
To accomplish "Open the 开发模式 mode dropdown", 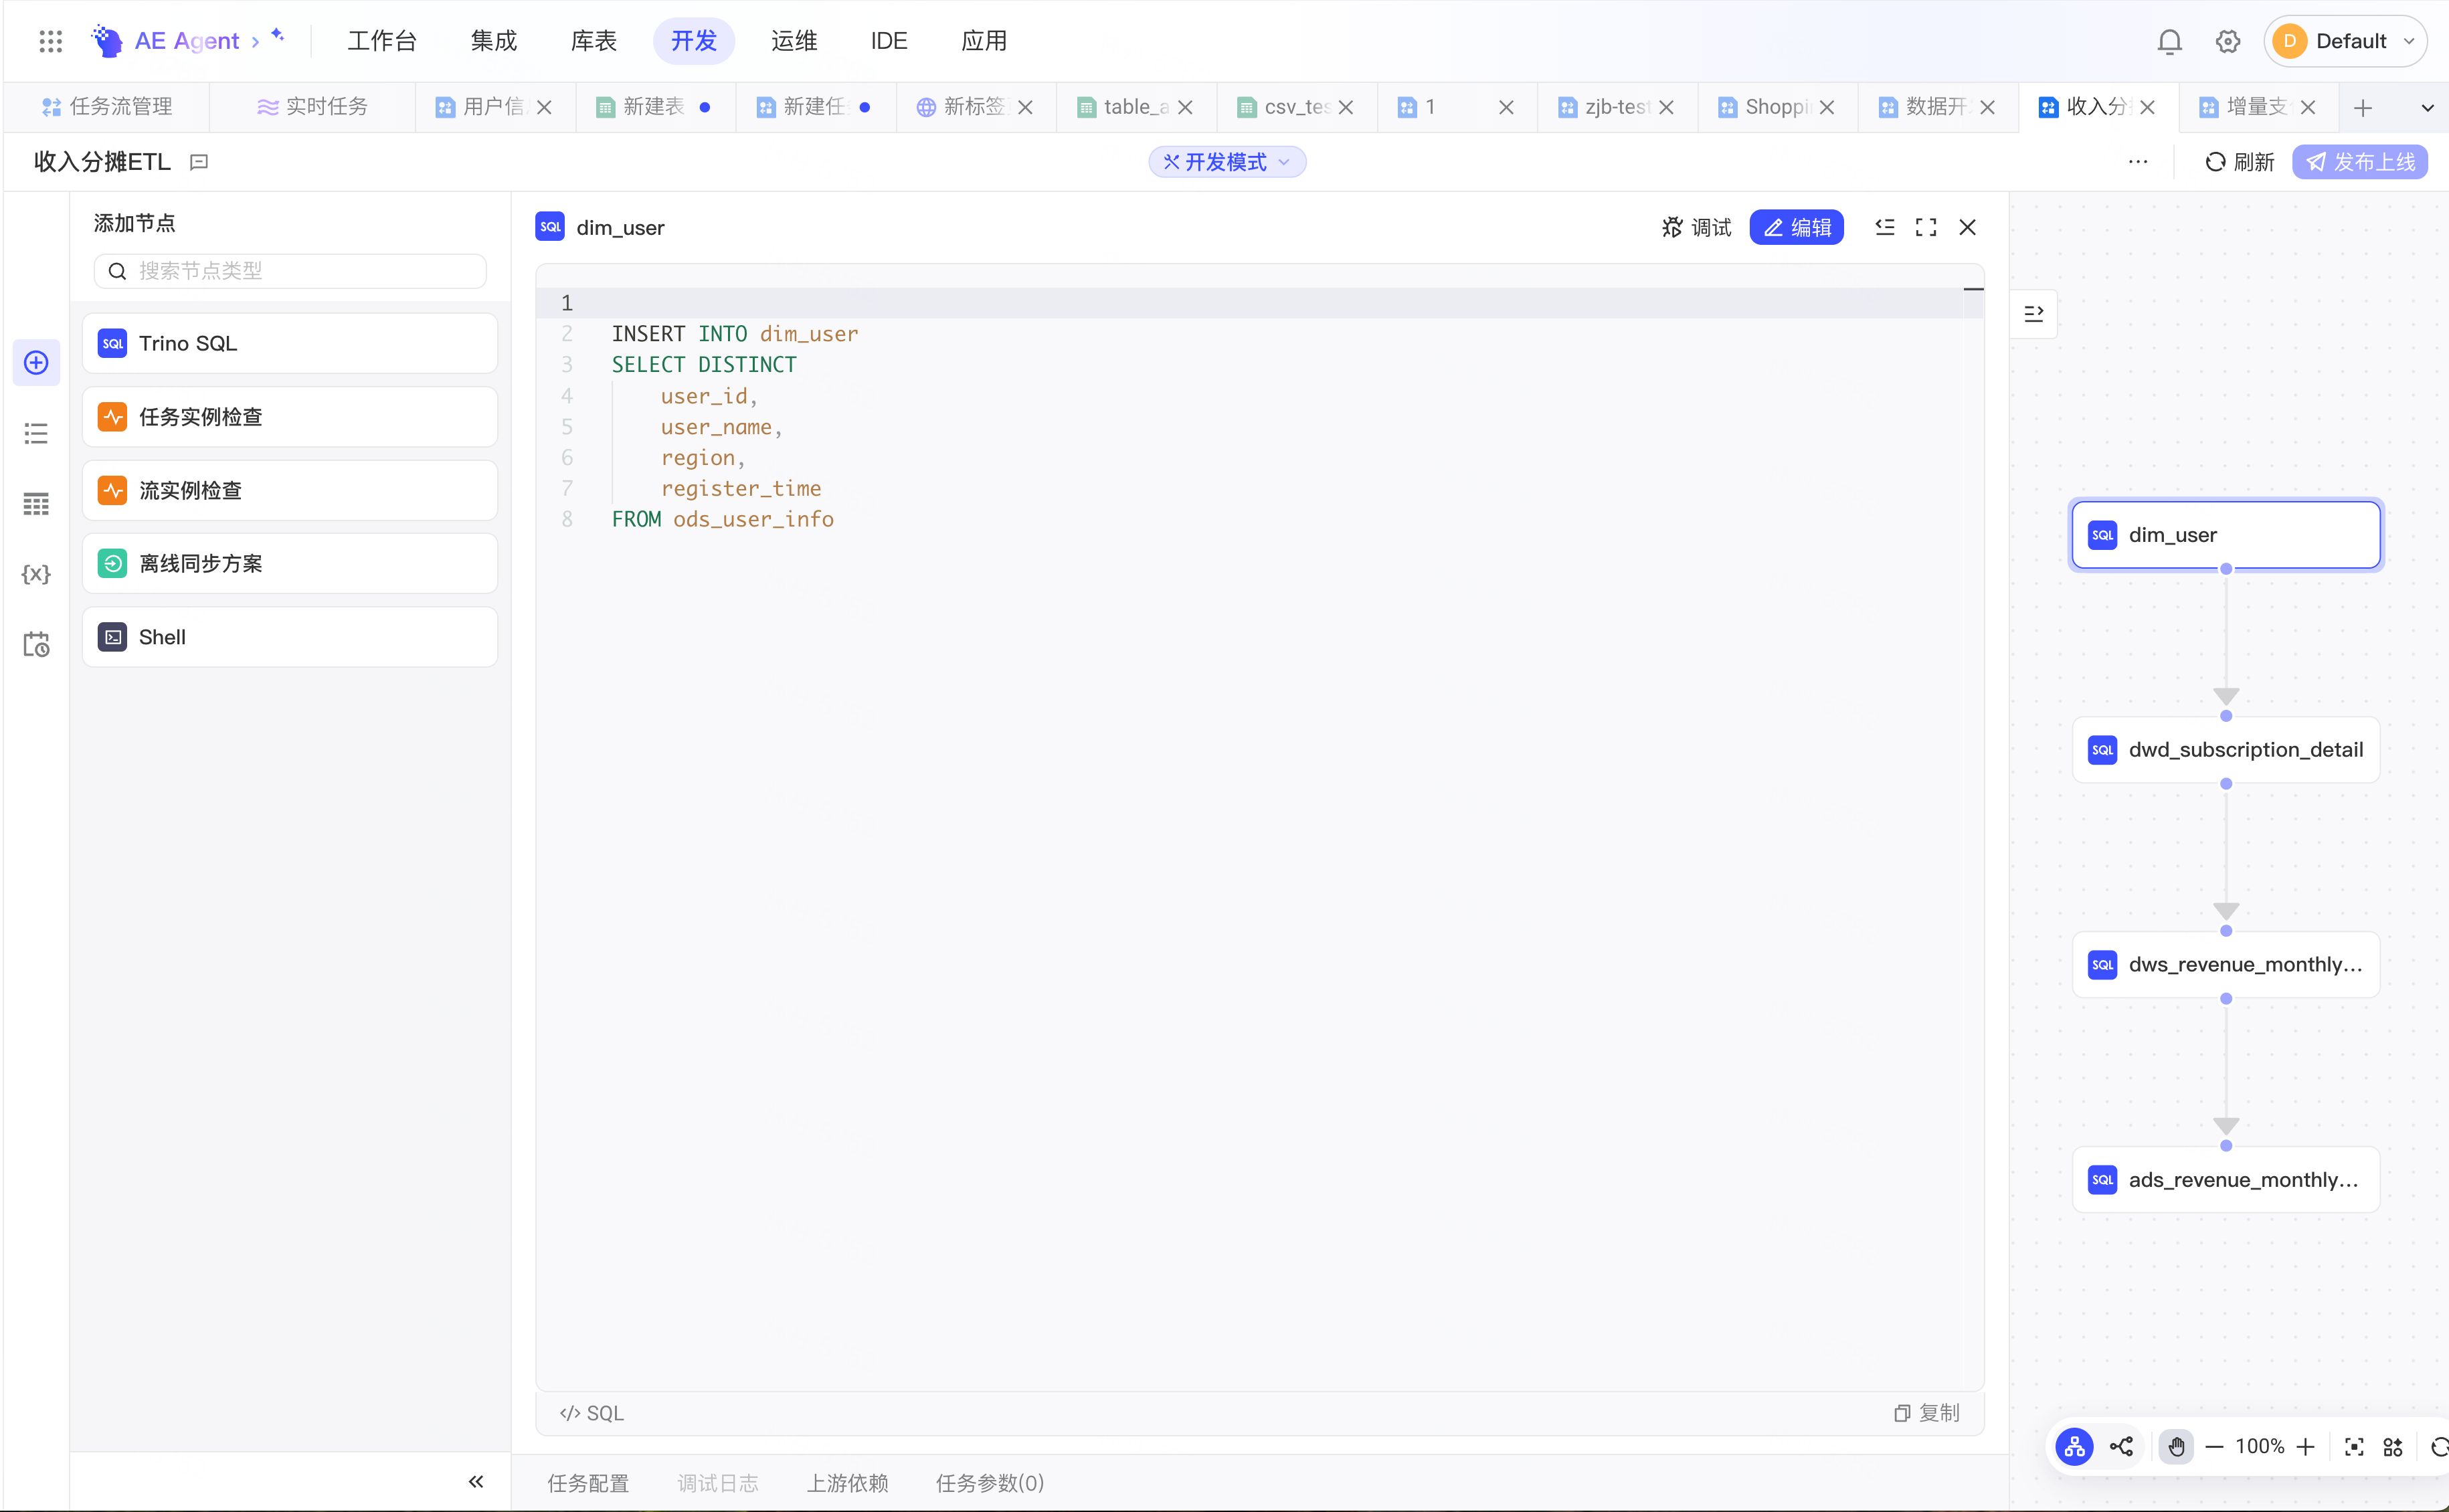I will tap(1226, 162).
